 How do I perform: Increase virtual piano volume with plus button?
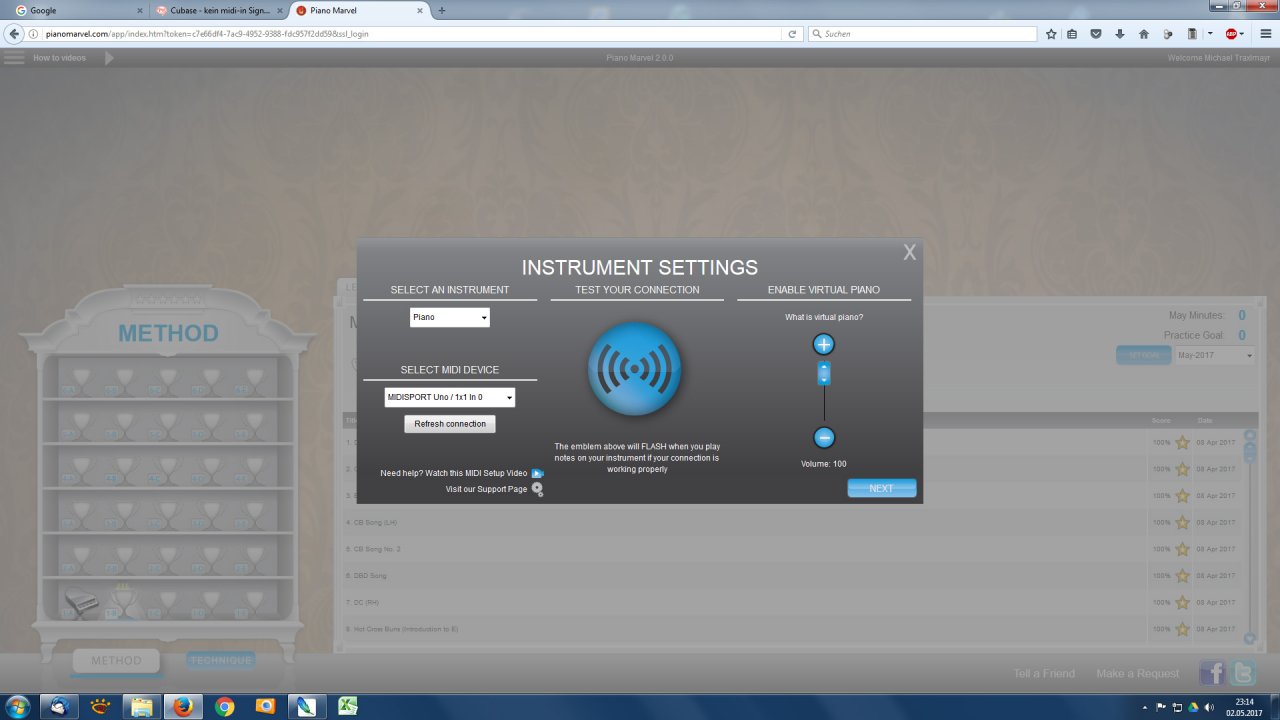[824, 345]
